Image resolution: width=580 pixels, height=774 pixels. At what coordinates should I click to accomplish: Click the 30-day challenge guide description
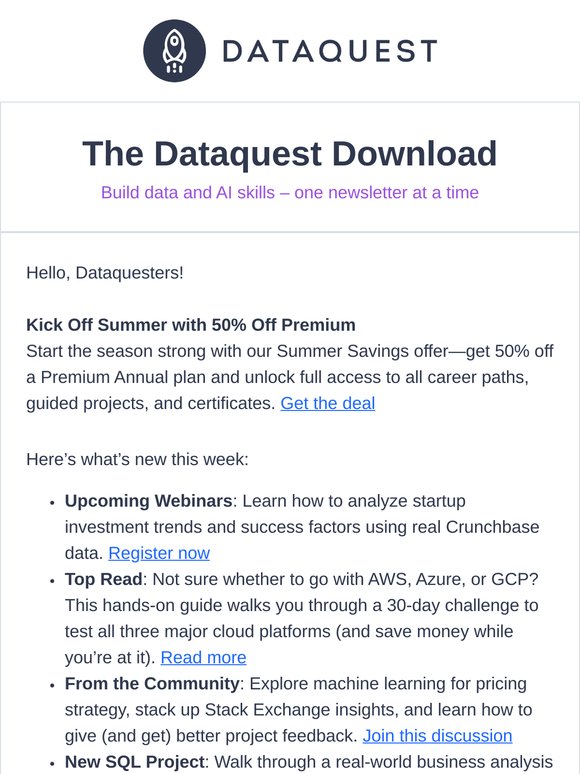tap(301, 631)
